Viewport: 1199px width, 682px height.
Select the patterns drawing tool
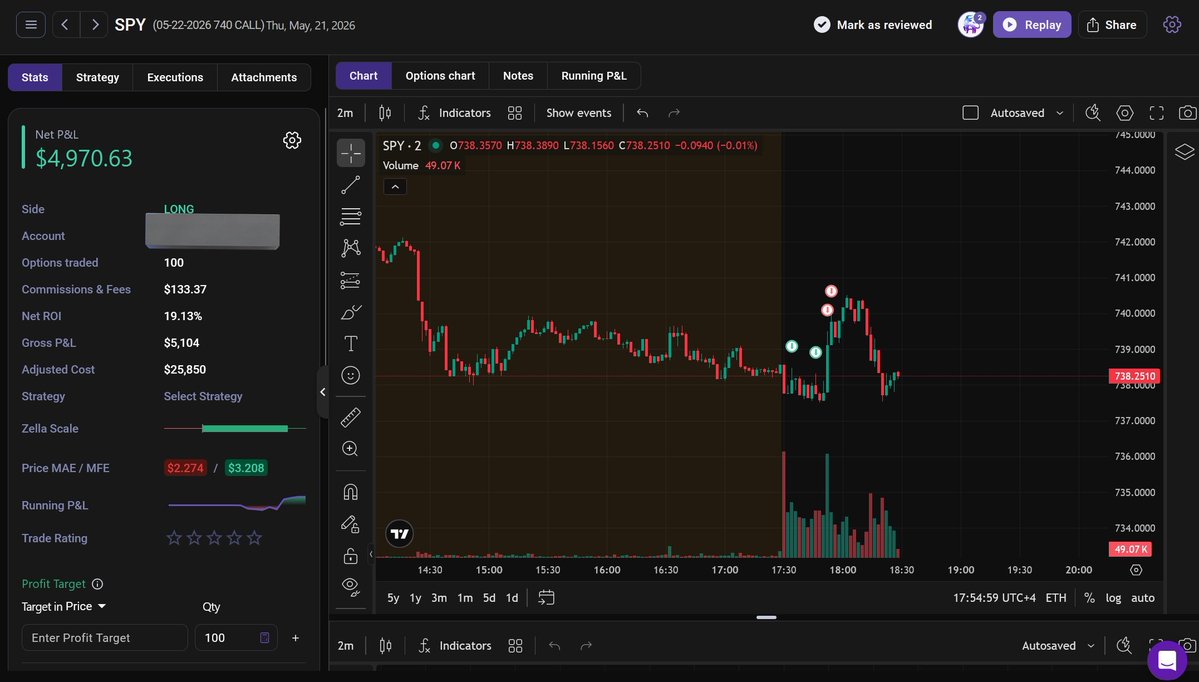click(351, 248)
